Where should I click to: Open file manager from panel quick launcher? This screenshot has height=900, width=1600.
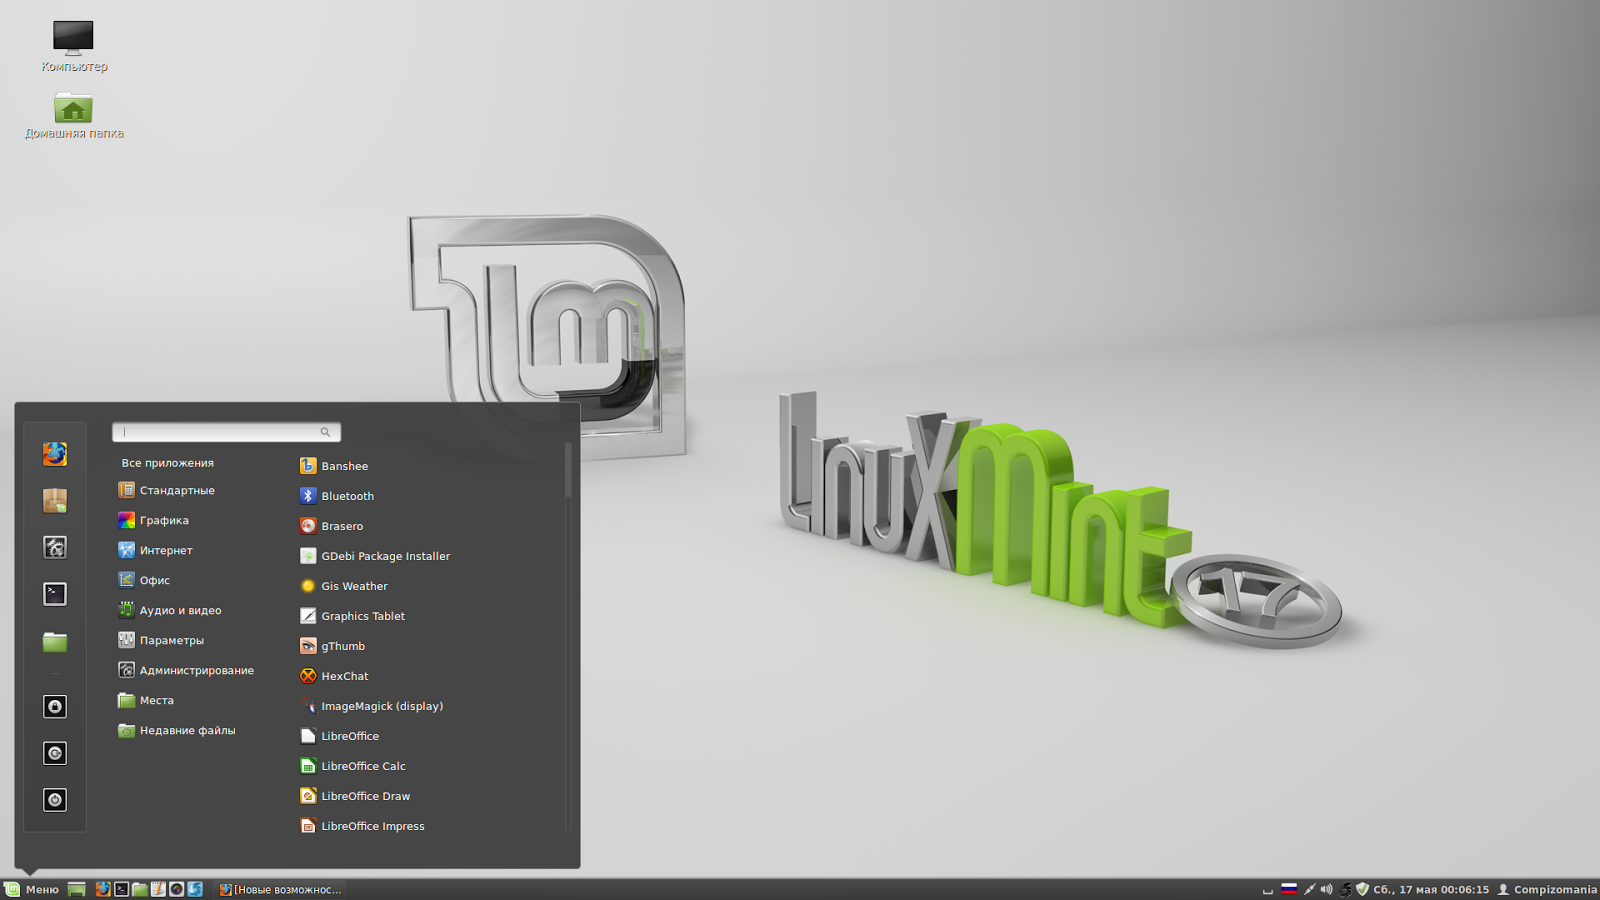tap(140, 889)
